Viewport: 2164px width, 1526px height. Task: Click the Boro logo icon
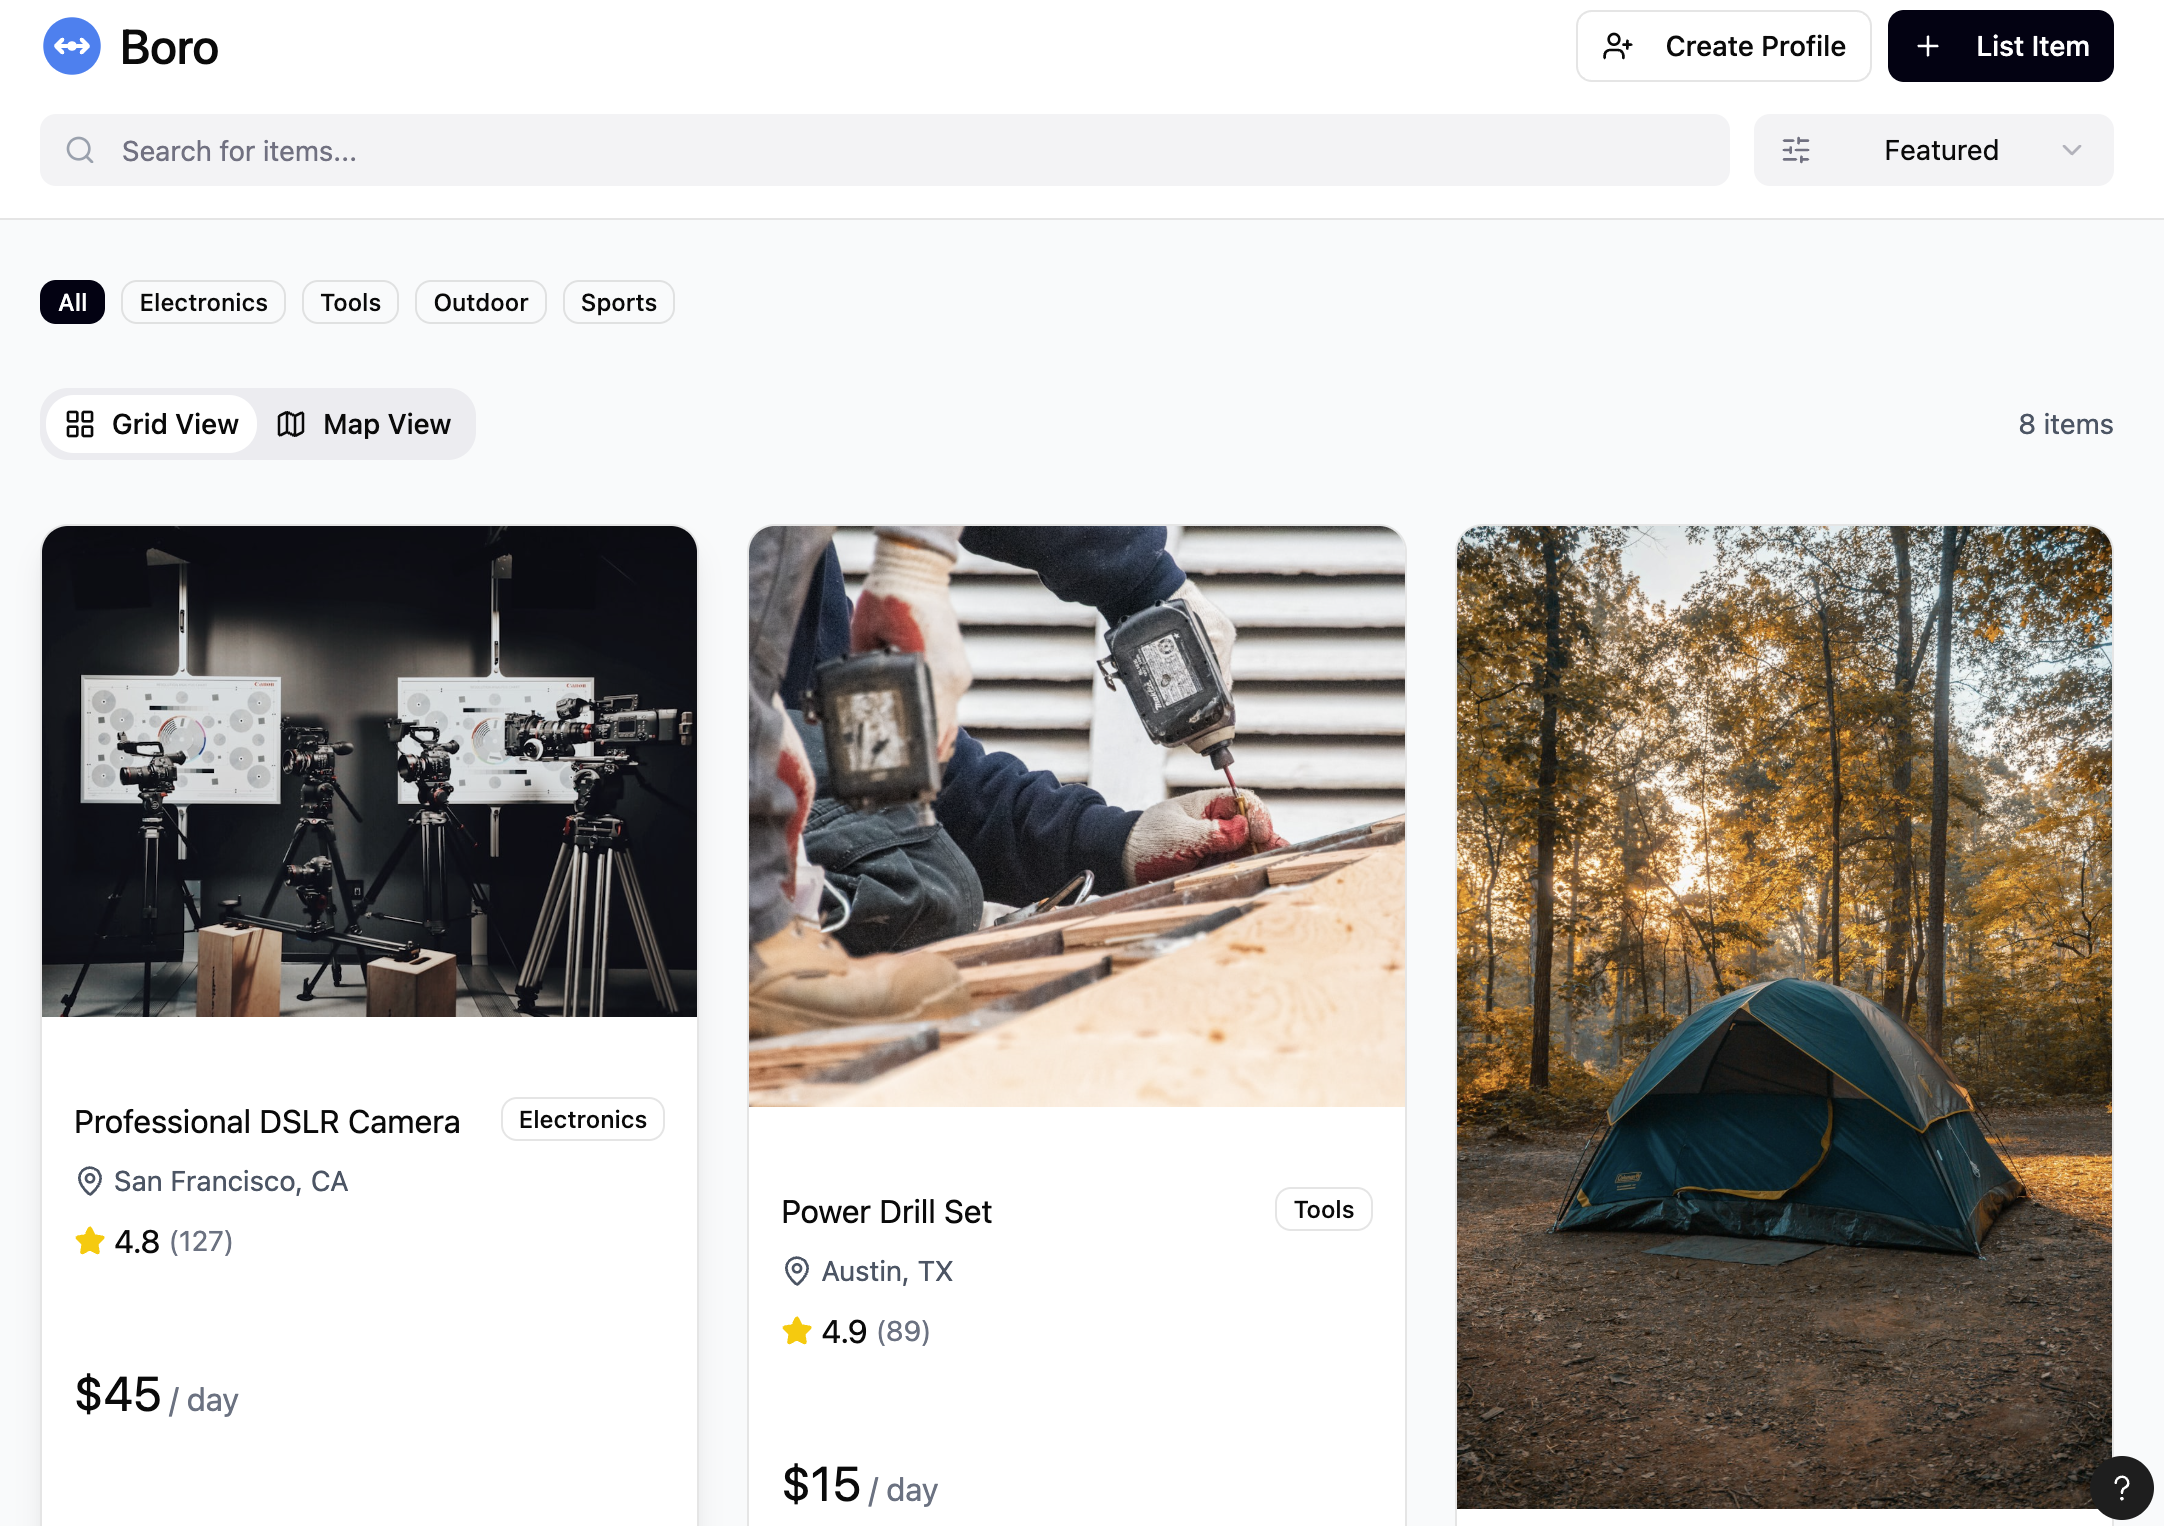[72, 46]
